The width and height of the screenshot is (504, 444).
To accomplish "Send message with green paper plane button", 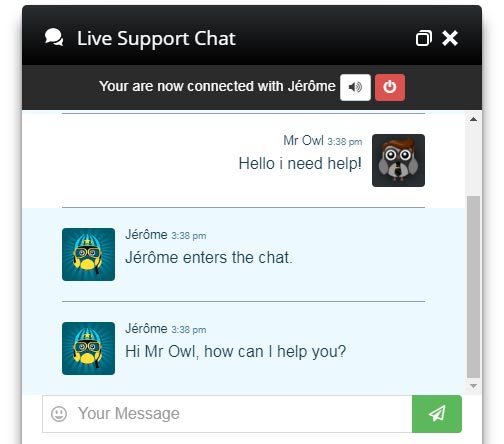I will (x=437, y=414).
